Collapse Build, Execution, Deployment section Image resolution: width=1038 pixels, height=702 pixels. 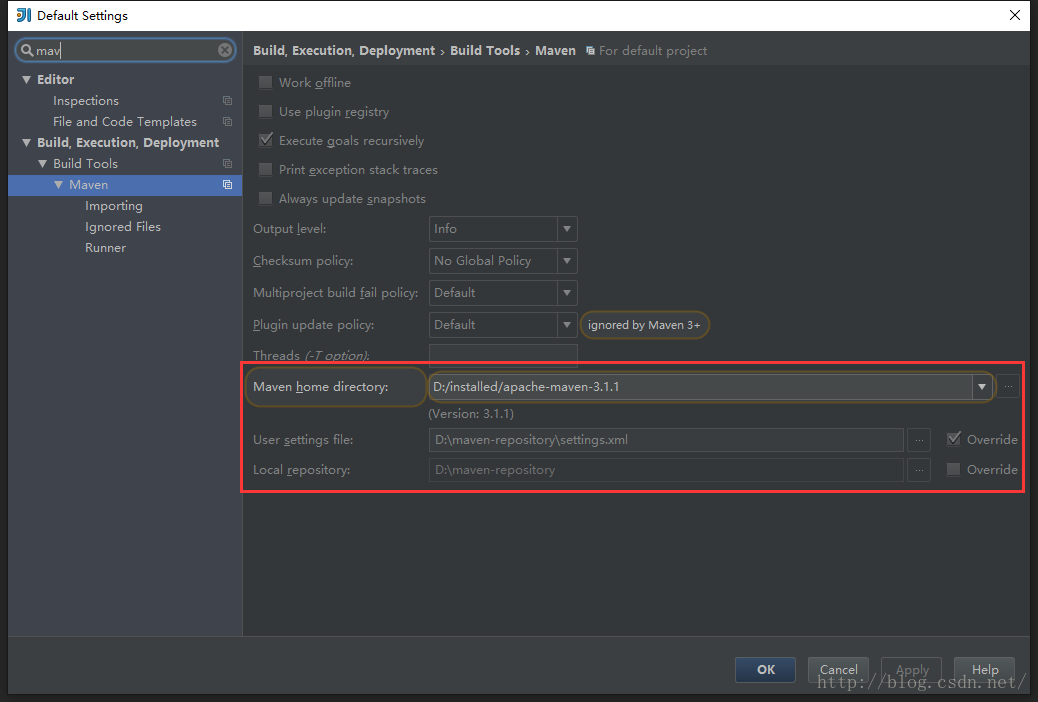coord(26,142)
